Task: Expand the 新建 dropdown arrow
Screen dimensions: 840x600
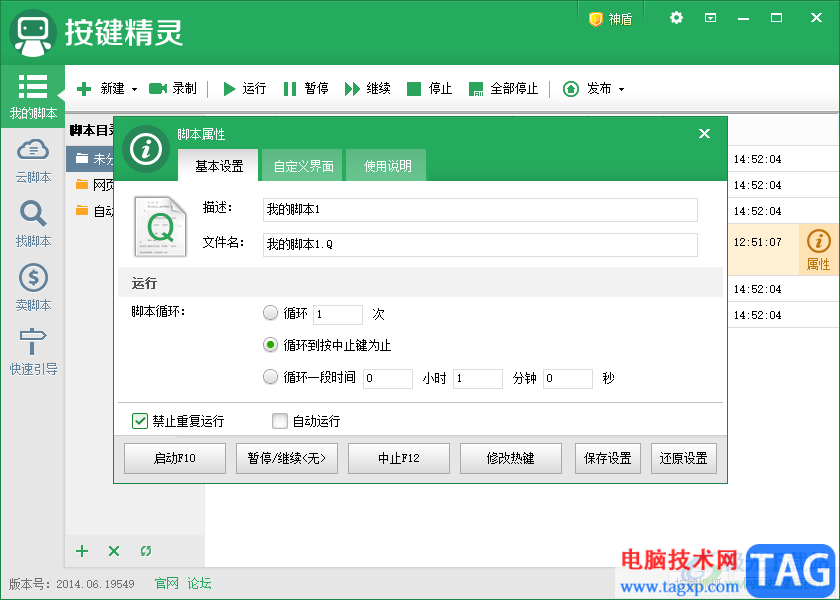Action: 134,89
